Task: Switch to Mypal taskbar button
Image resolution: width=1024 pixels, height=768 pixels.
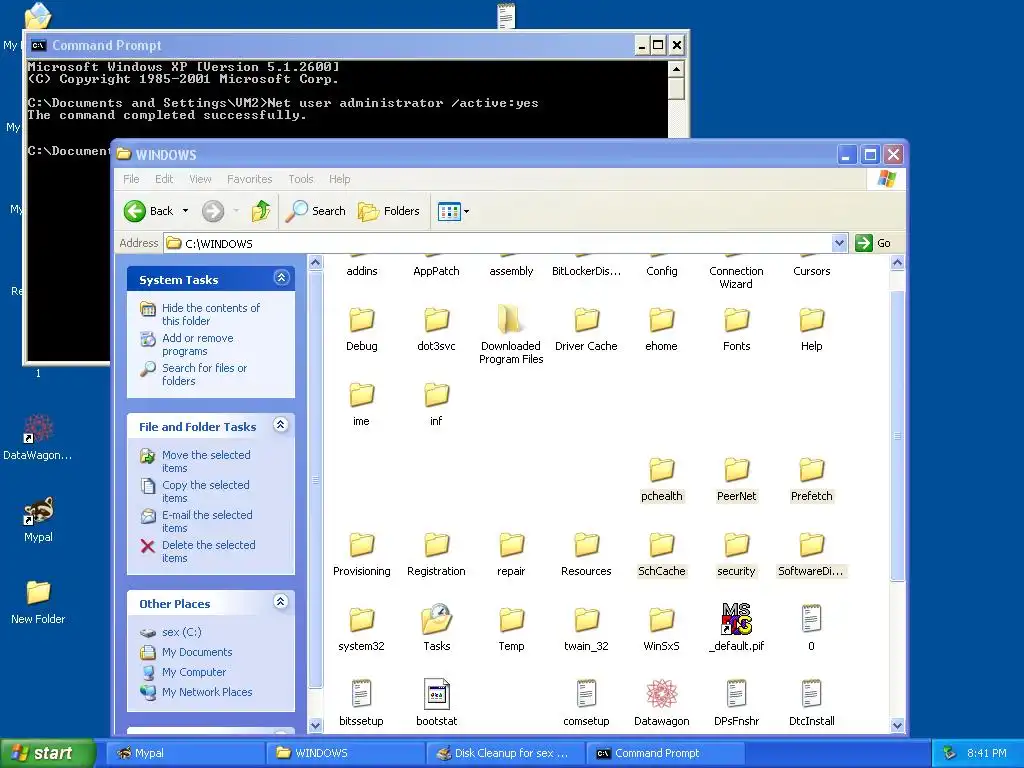Action: tap(185, 753)
